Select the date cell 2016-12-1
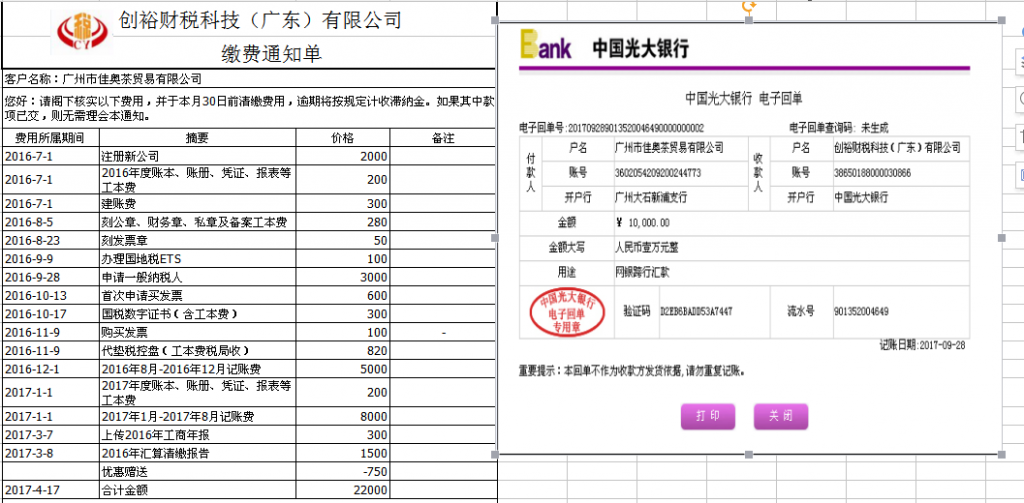The height and width of the screenshot is (503, 1024). point(50,368)
